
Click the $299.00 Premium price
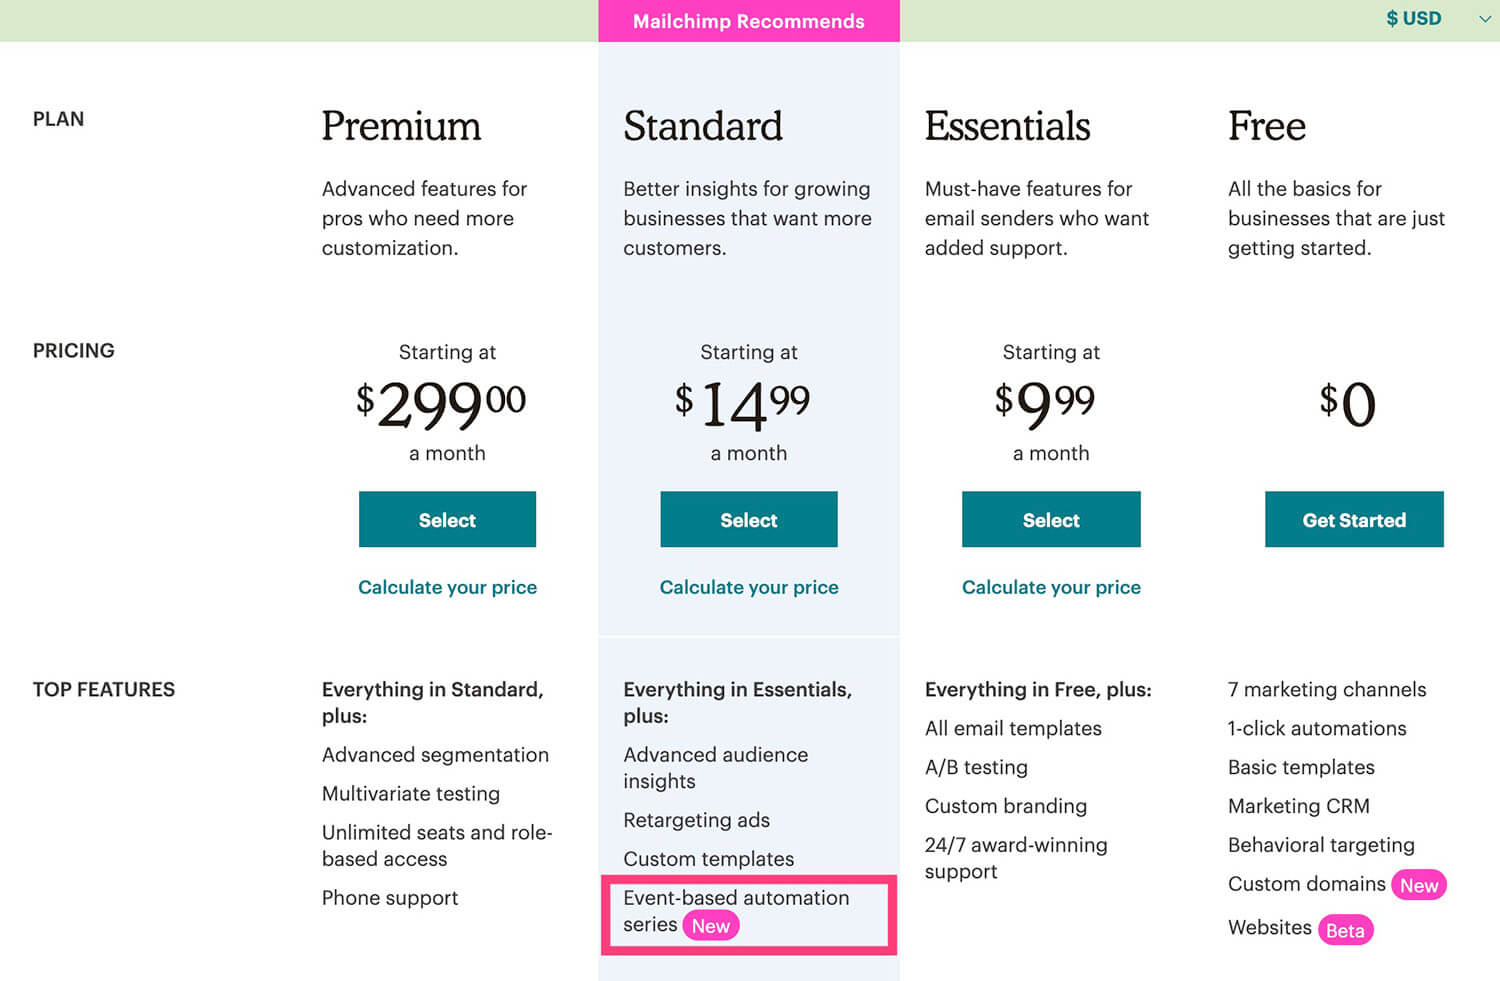point(441,404)
